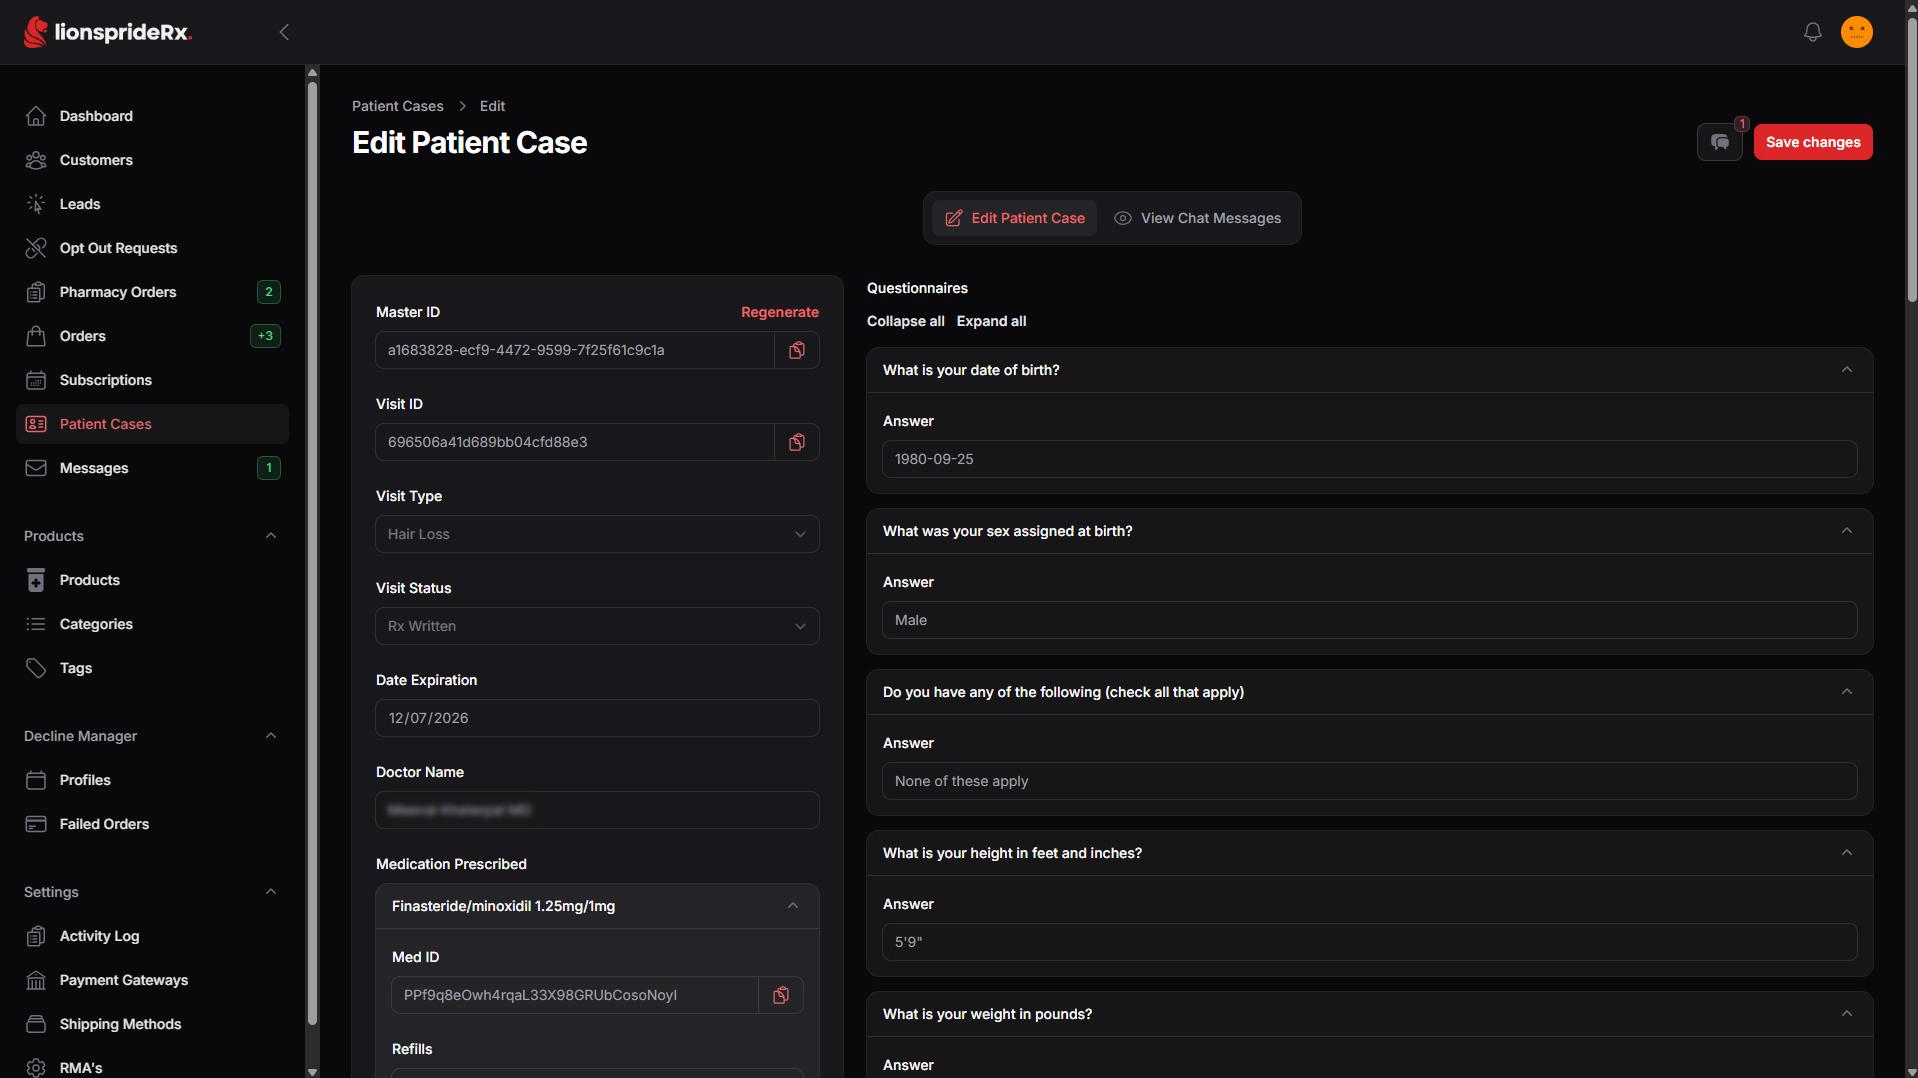Copy the Master ID value
This screenshot has width=1918, height=1078.
(x=797, y=350)
